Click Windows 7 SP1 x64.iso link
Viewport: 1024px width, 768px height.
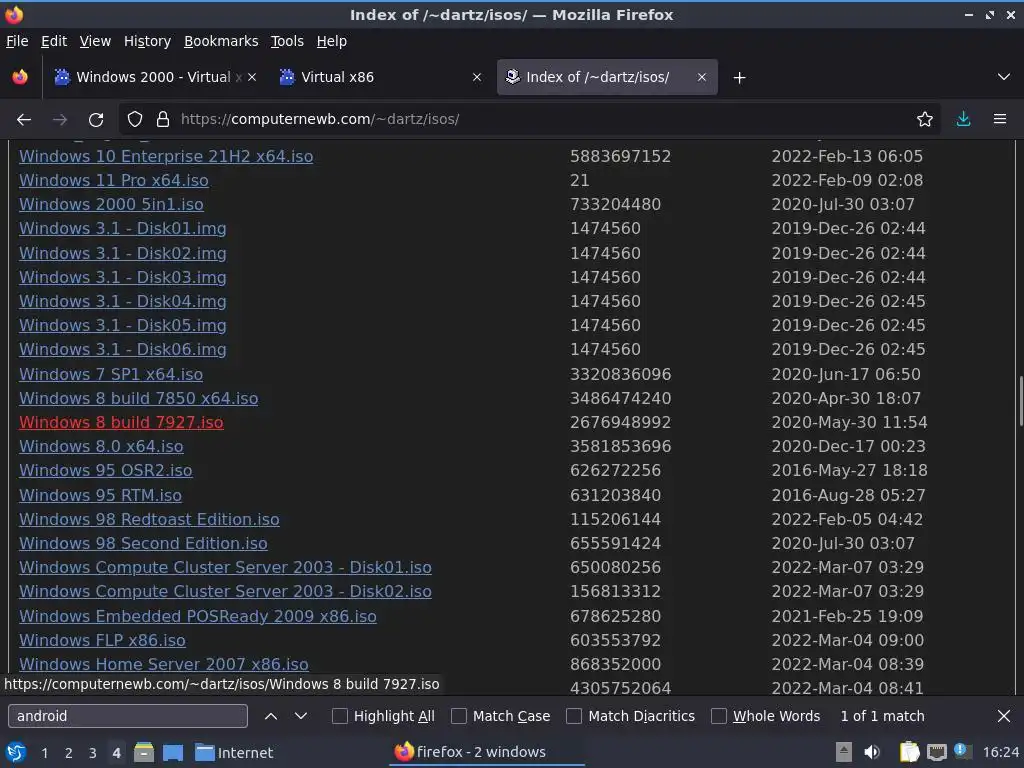(x=111, y=375)
